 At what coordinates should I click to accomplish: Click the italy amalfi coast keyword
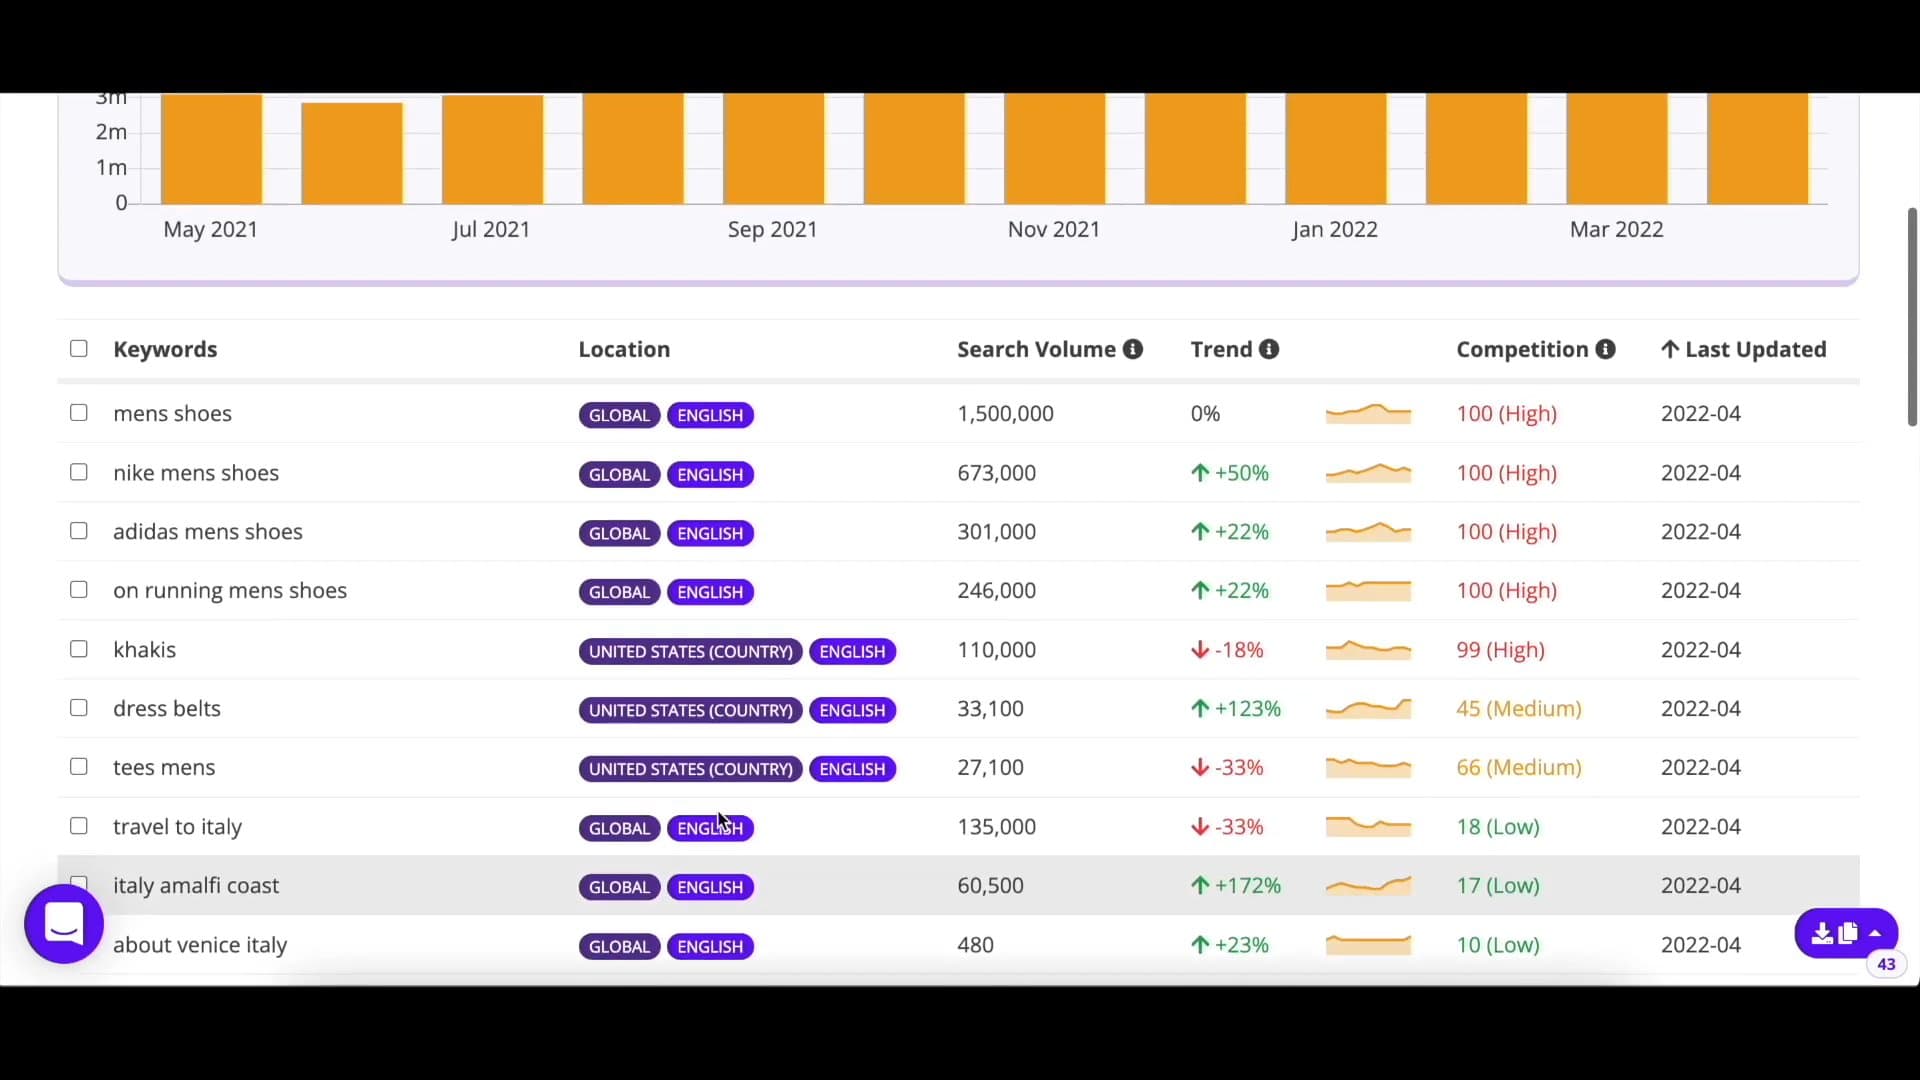196,886
